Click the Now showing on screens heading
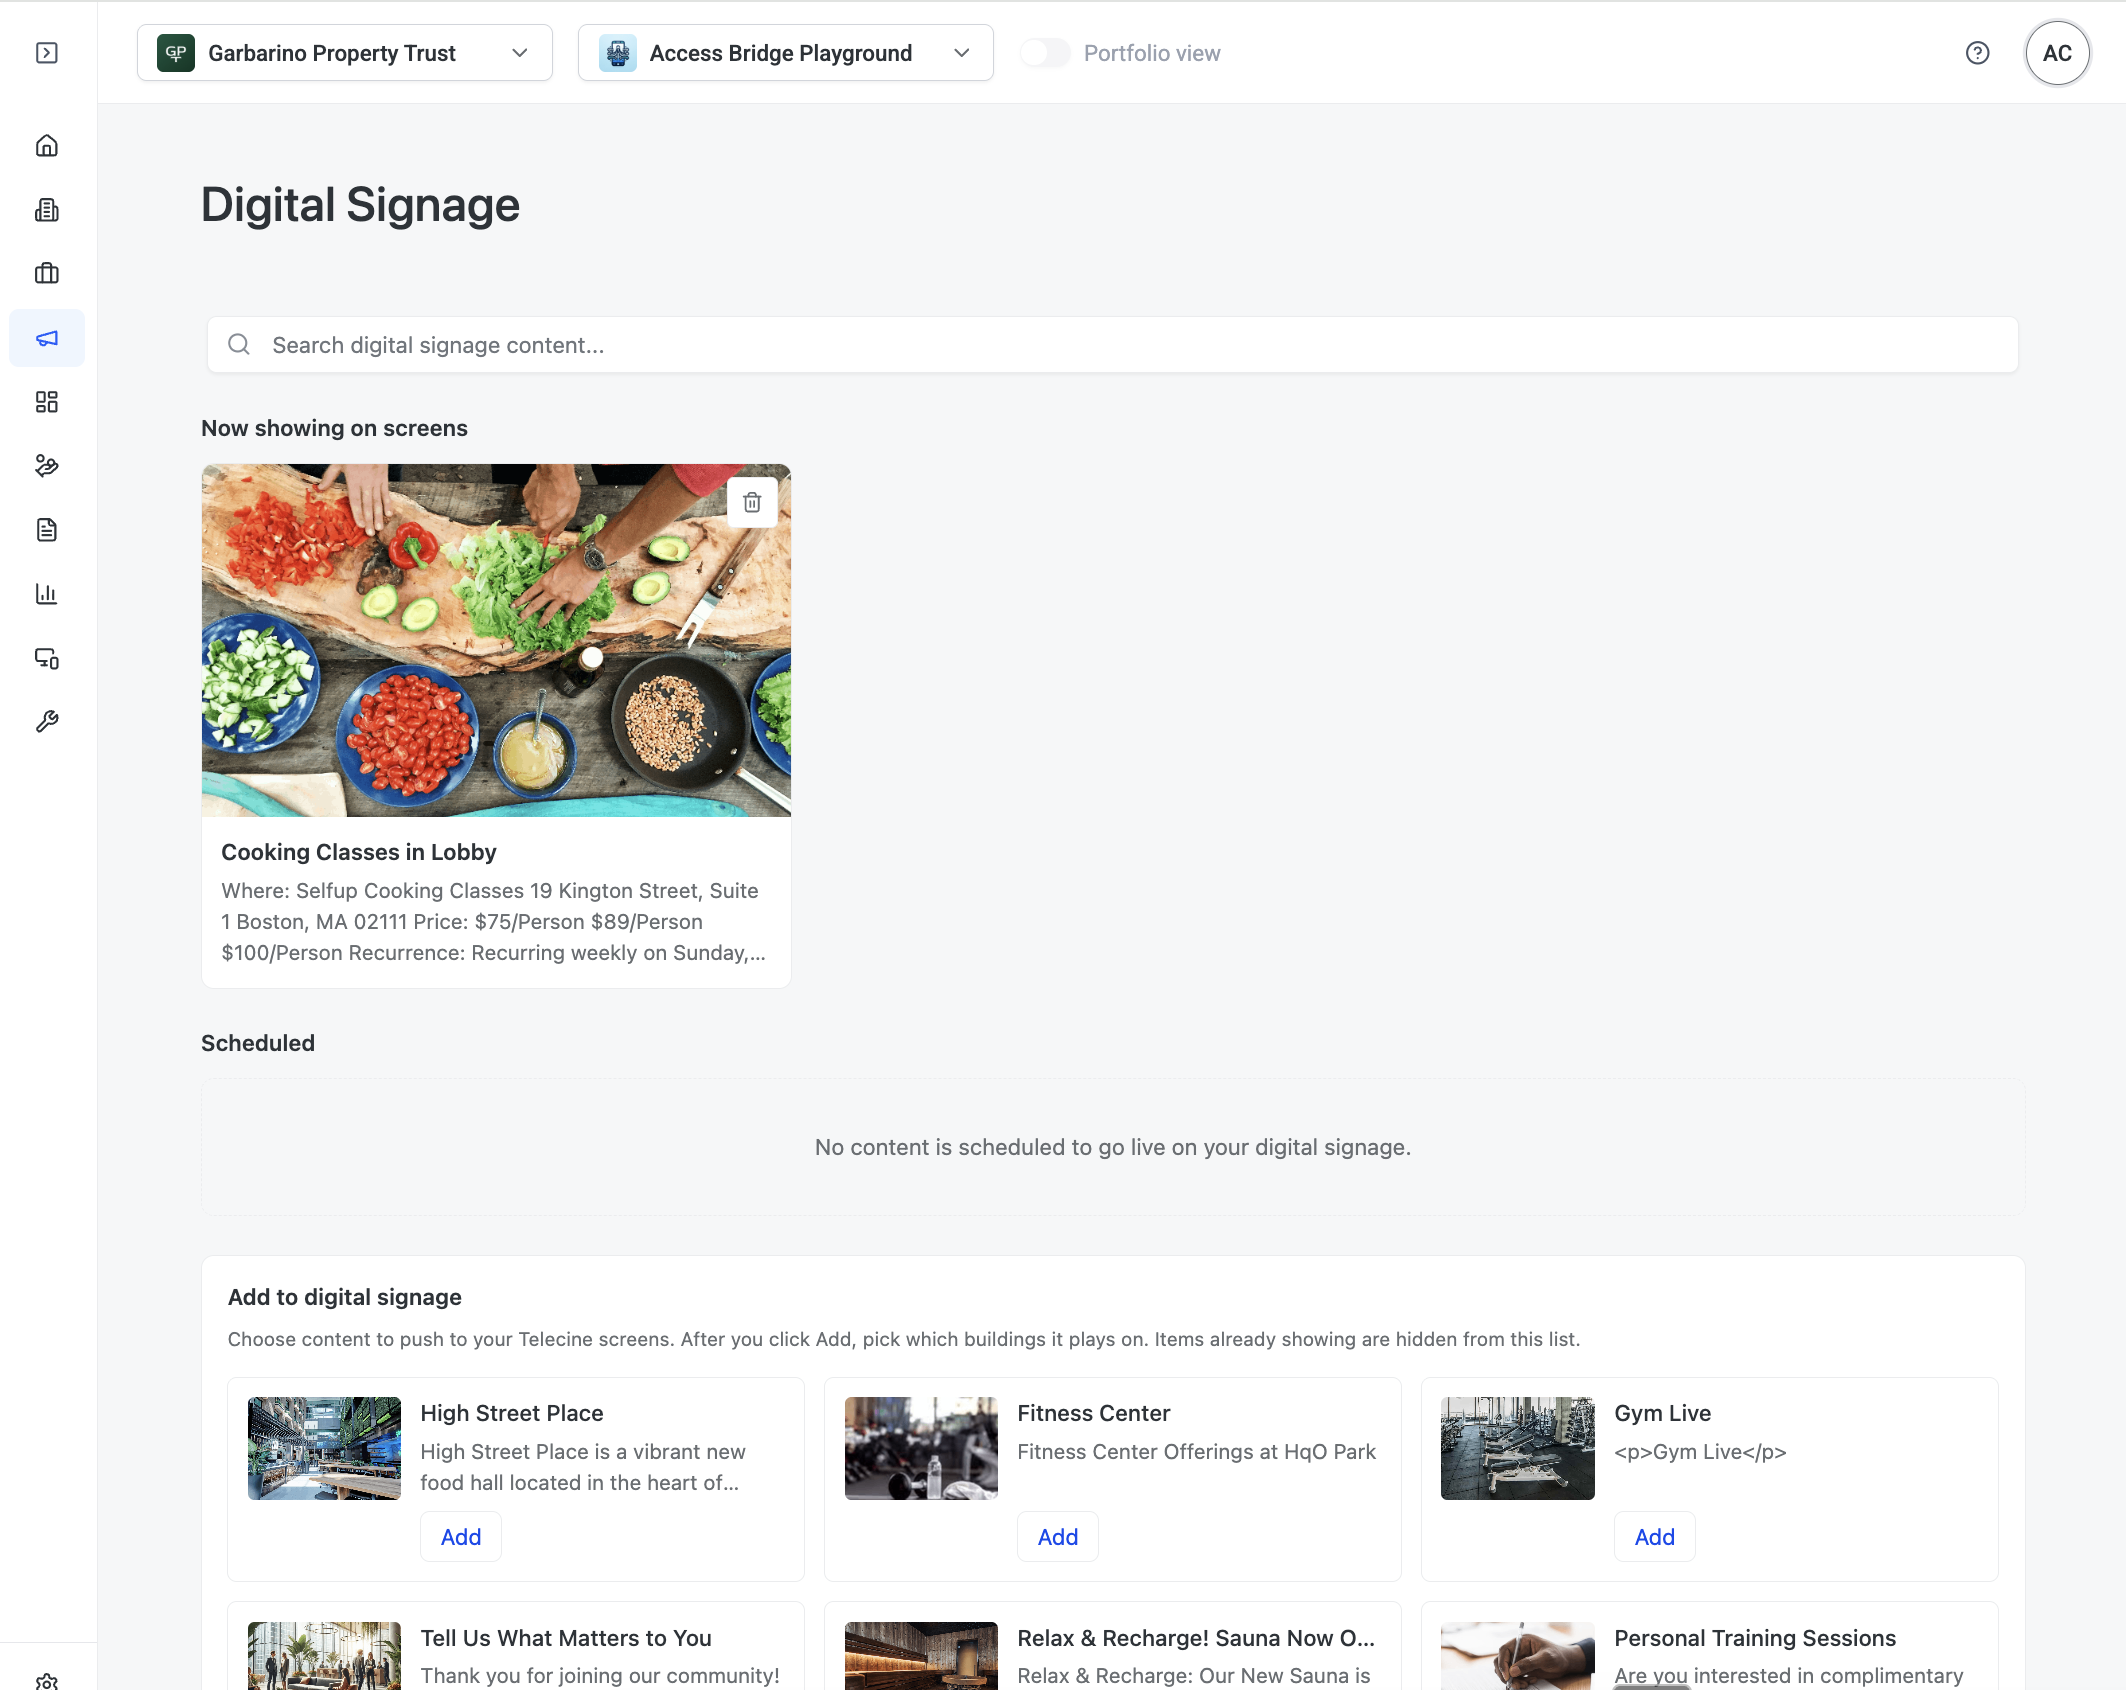 [x=334, y=428]
